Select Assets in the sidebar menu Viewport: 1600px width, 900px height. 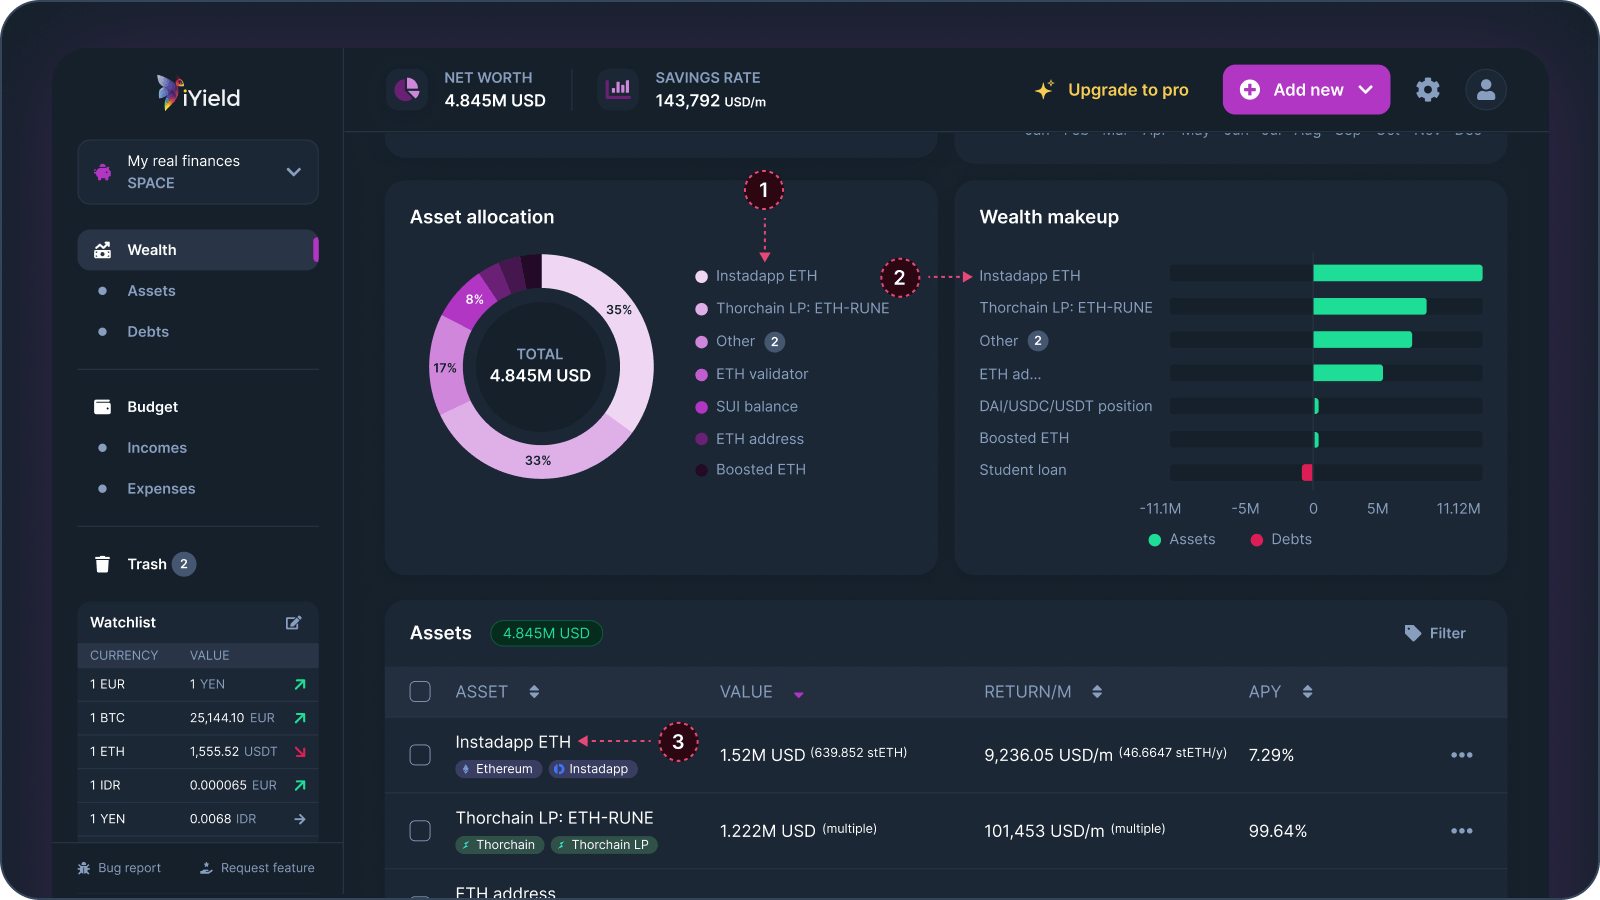[x=151, y=290]
